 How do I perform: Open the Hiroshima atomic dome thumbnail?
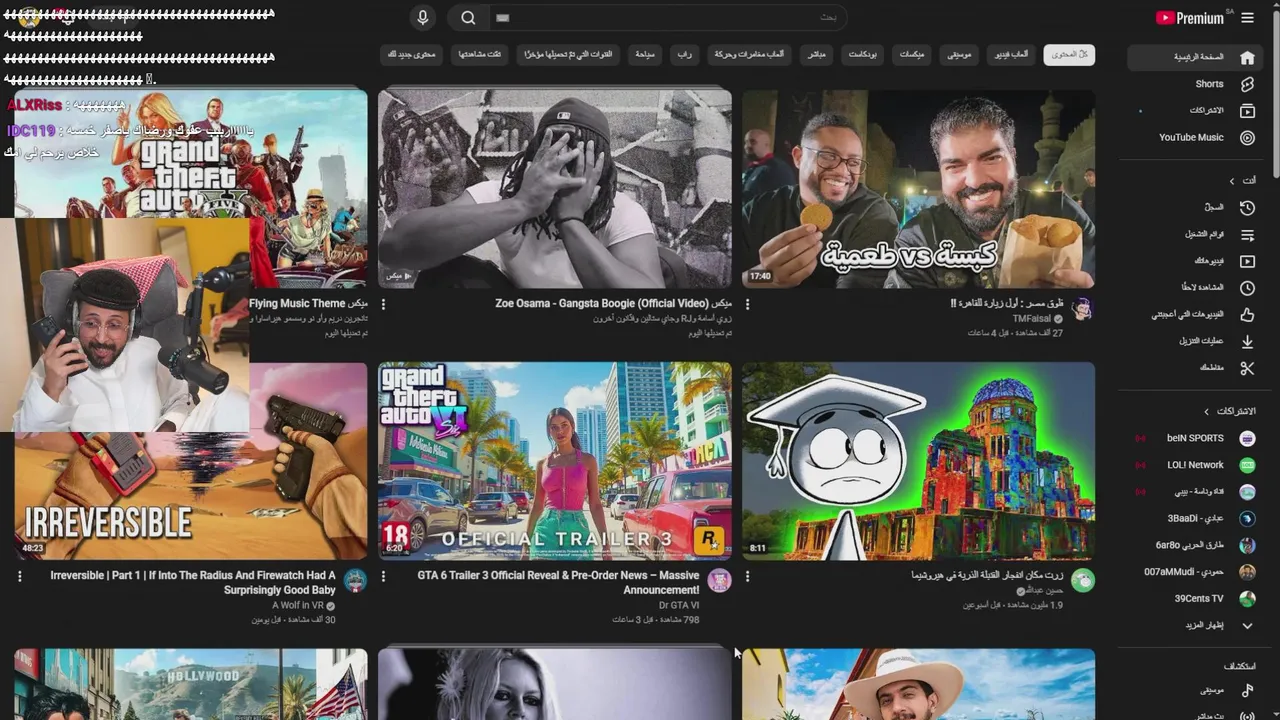[x=918, y=461]
